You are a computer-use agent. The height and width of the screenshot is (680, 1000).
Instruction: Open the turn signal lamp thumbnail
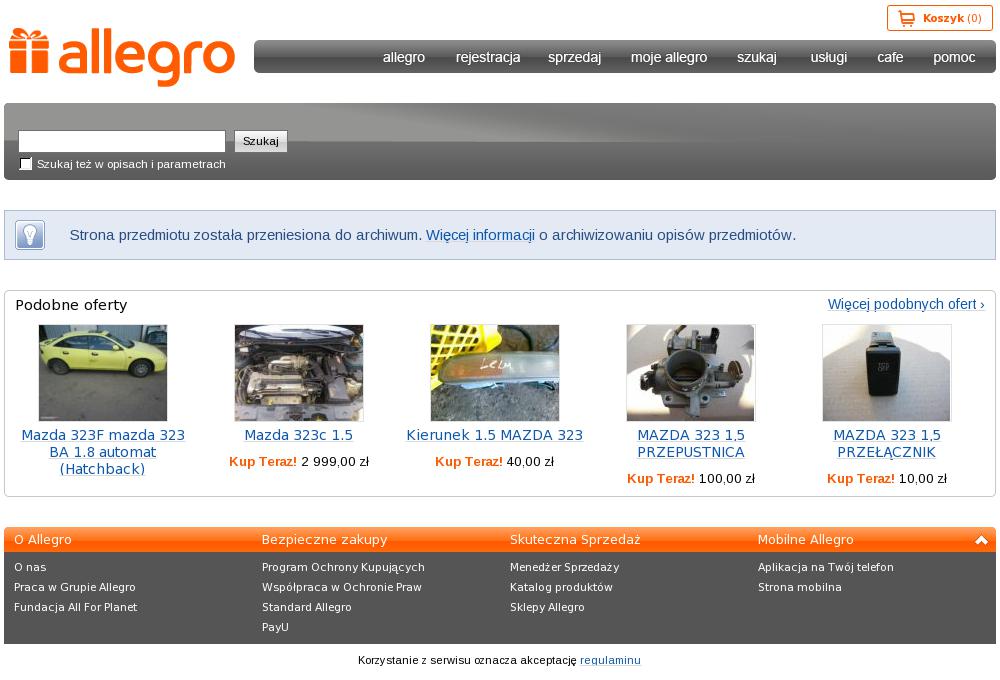494,373
